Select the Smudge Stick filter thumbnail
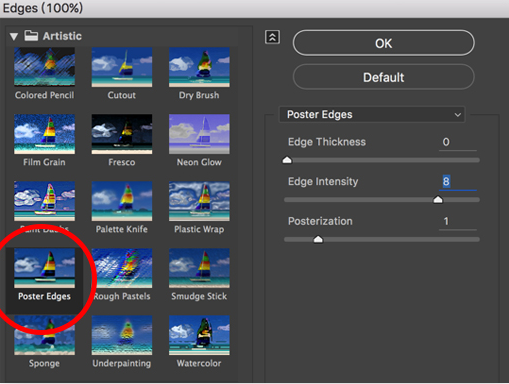The height and width of the screenshot is (384, 509). click(x=199, y=268)
